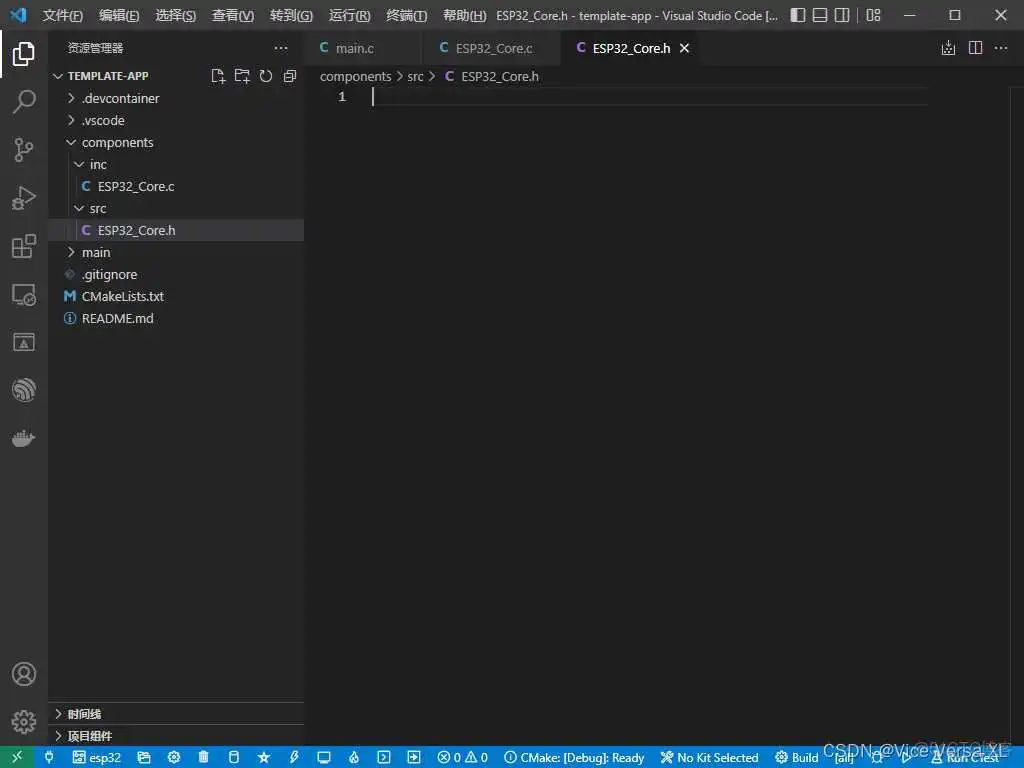
Task: Open the Extensions view
Action: pos(24,246)
